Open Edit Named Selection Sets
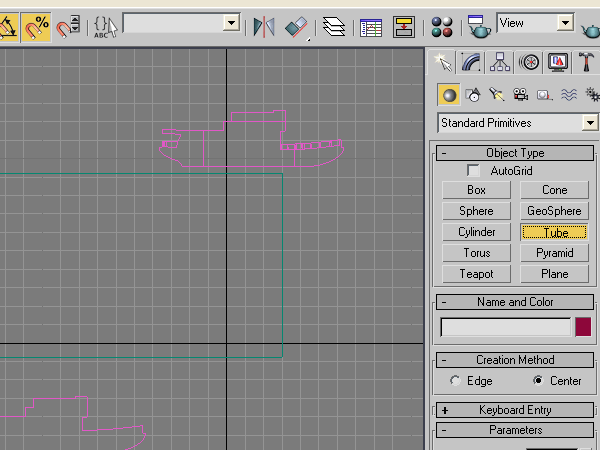600x450 pixels. pyautogui.click(x=105, y=27)
